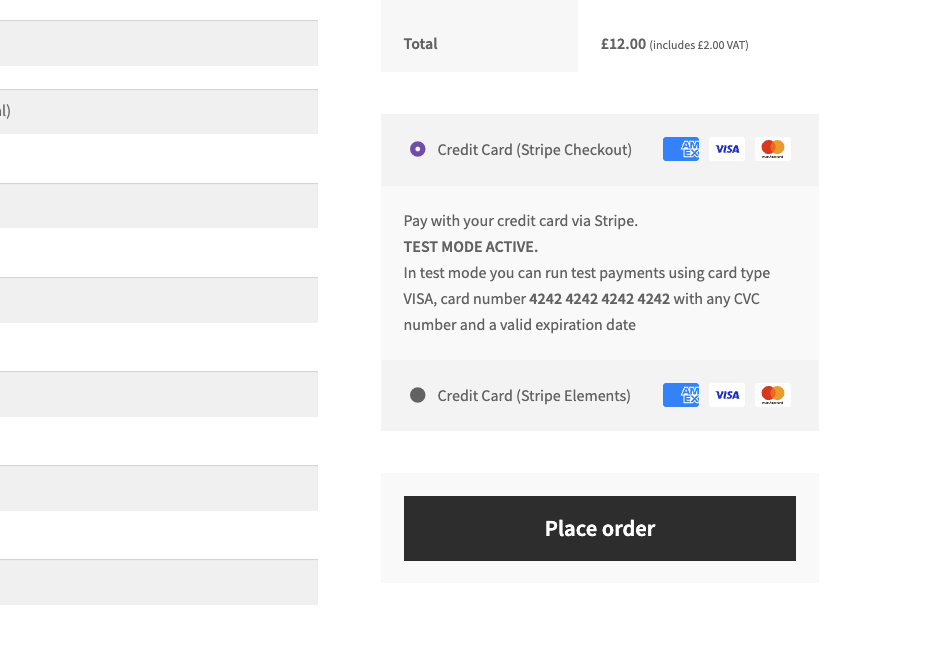Click "Pay with your credit card via Stripe" text
This screenshot has height=649, width=948.
pyautogui.click(x=521, y=221)
